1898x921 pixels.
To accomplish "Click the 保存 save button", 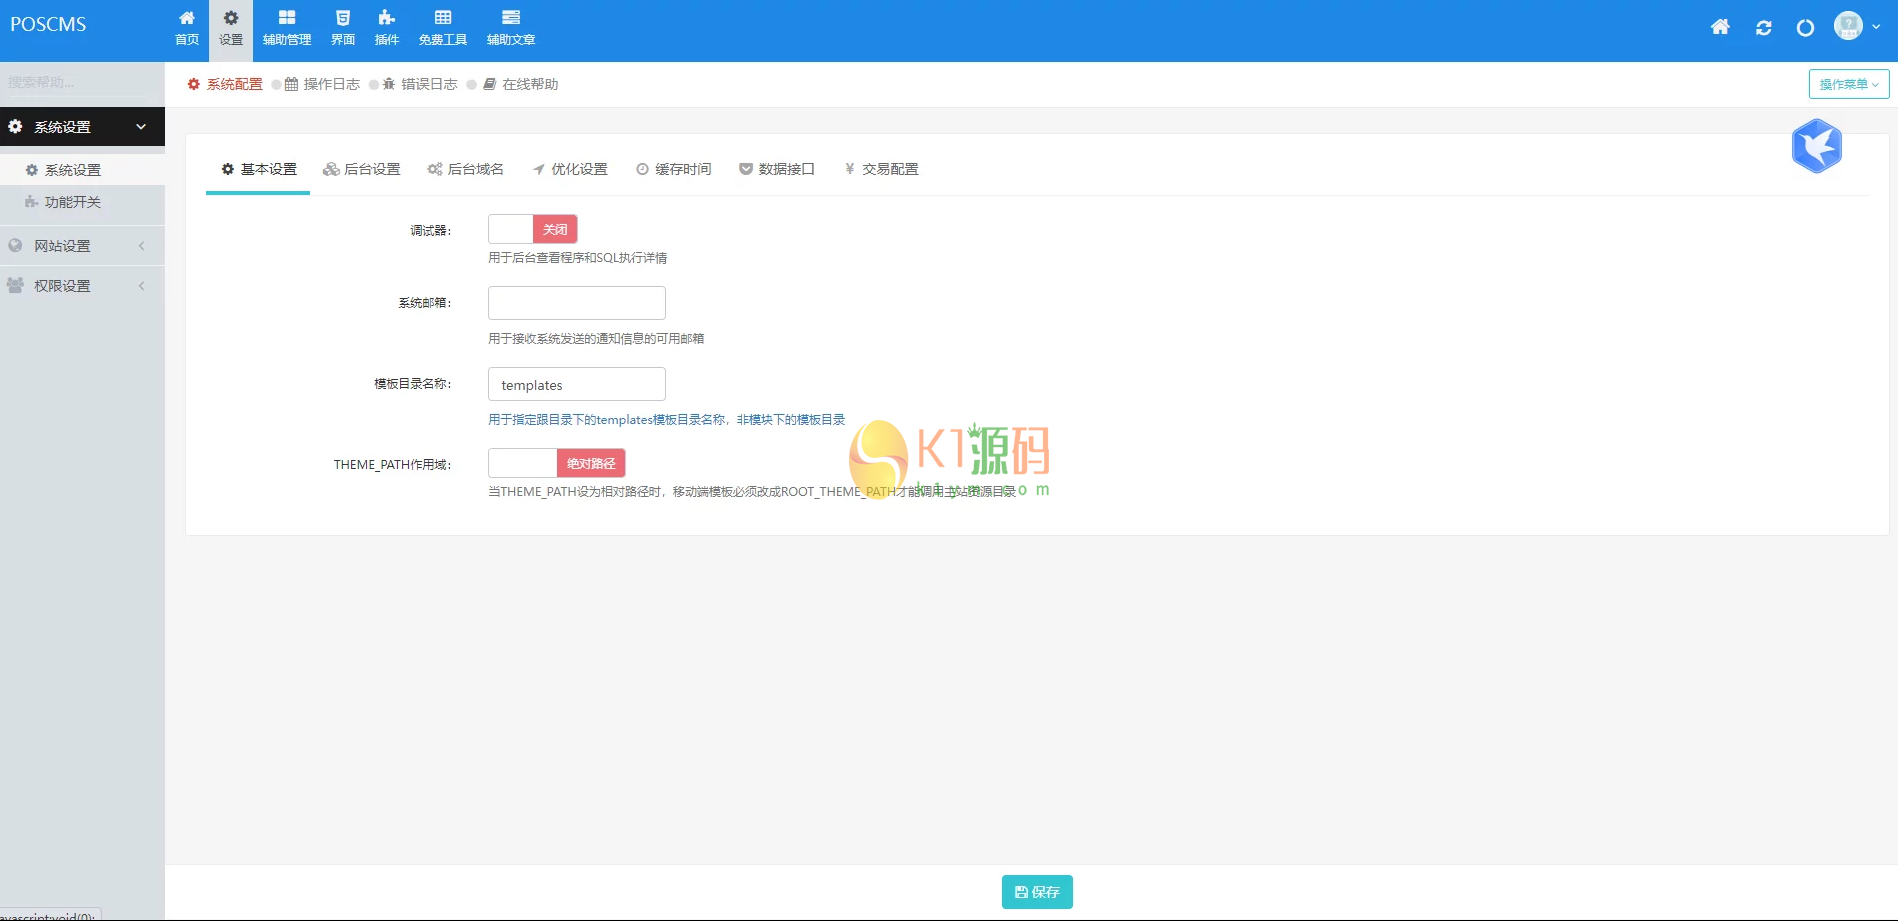I will click(1037, 892).
